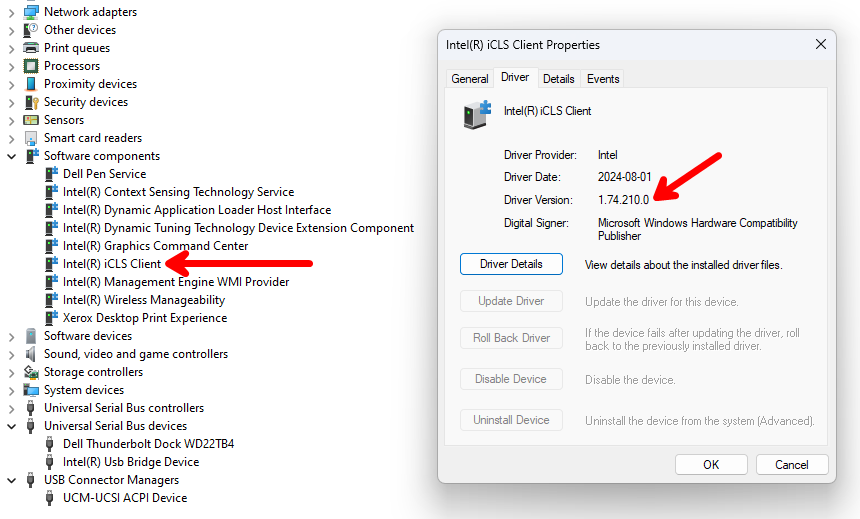Collapse the USB Connector Managers node
860x519 pixels.
tap(11, 480)
